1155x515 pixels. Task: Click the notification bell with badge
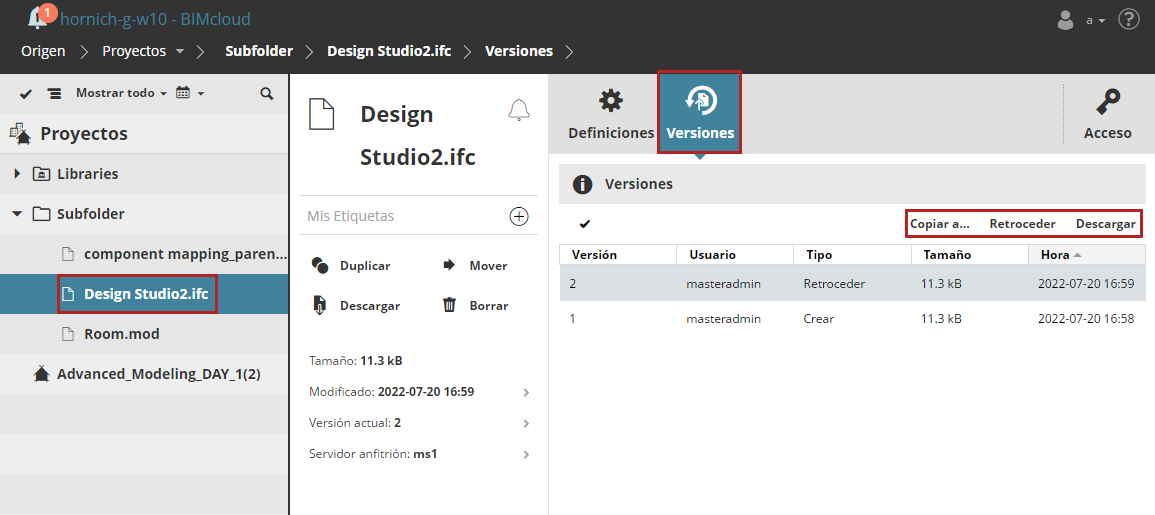click(39, 18)
